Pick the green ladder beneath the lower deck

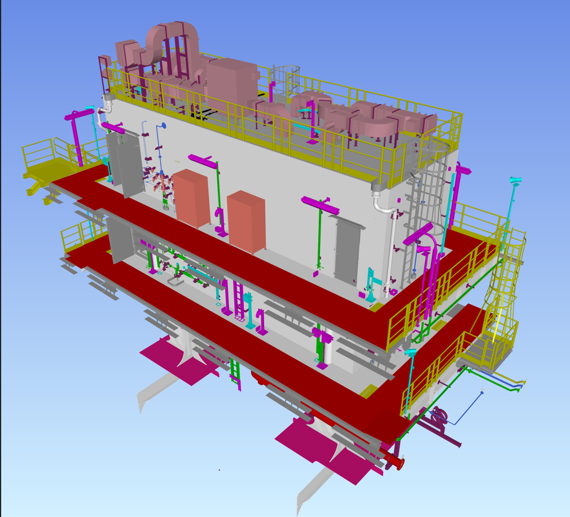[x=235, y=373]
